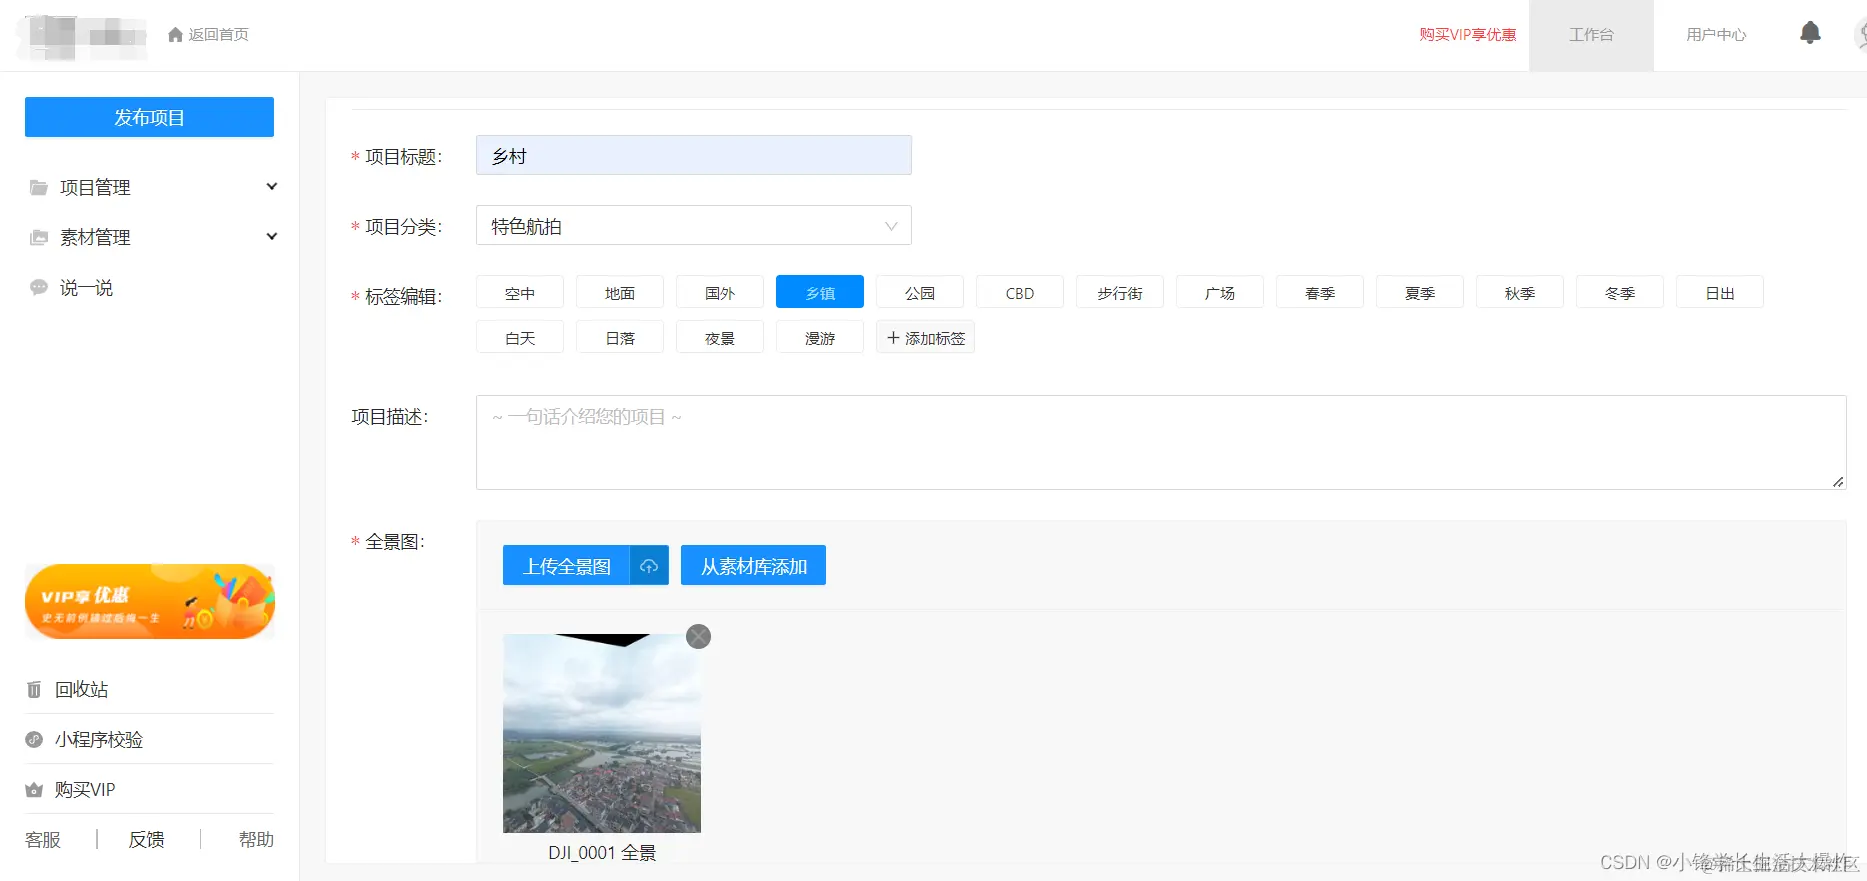The height and width of the screenshot is (881, 1867).
Task: Toggle the 公园 tag
Action: [x=920, y=292]
